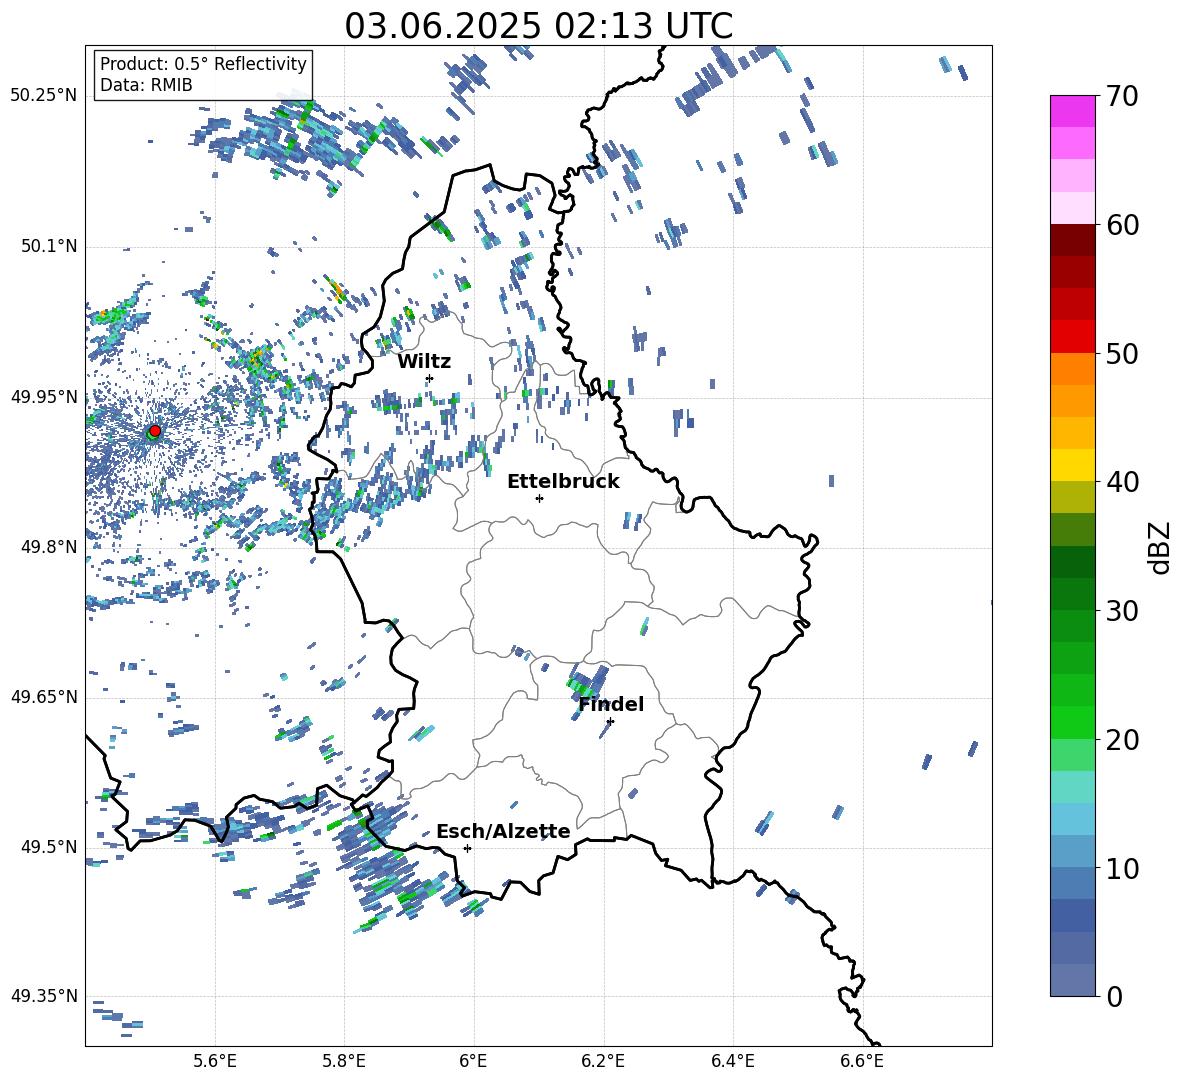Click the 6.2°E longitude label
This screenshot has width=1184, height=1081.
pos(603,1061)
